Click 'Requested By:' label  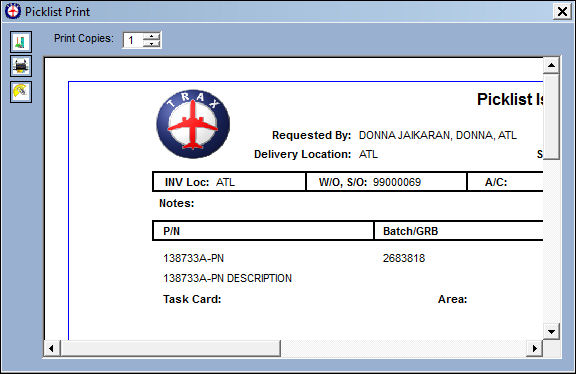(x=312, y=135)
